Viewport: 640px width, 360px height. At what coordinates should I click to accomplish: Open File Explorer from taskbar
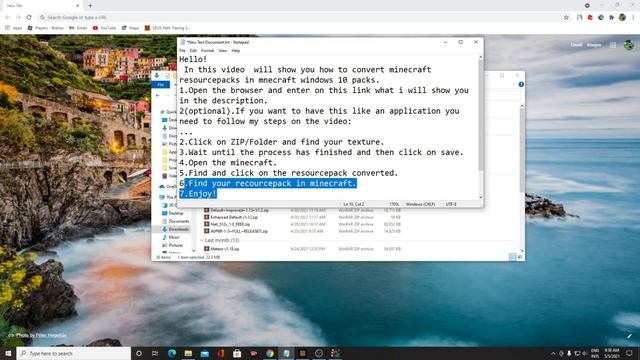pyautogui.click(x=188, y=353)
